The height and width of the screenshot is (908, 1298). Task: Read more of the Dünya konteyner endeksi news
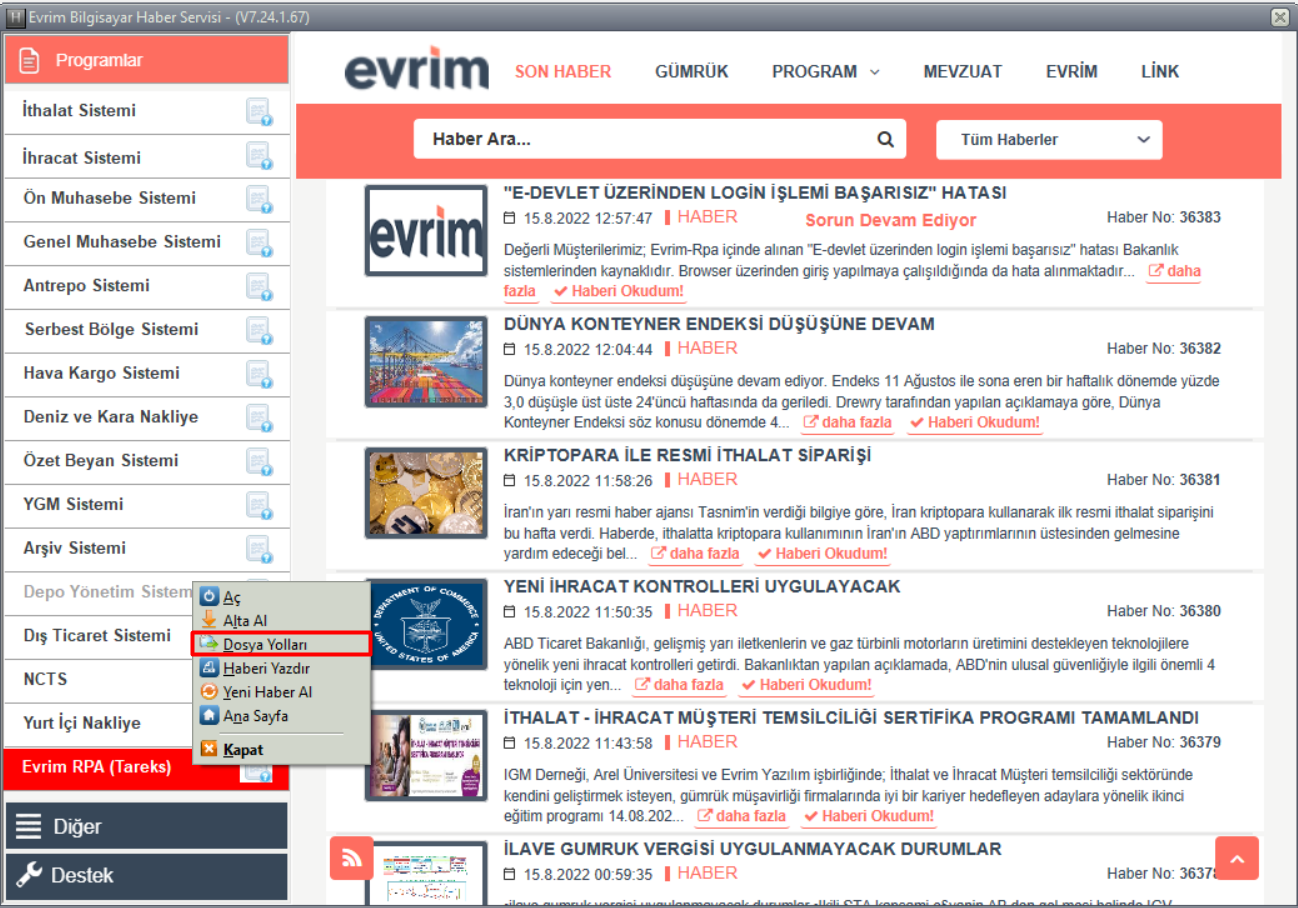848,423
